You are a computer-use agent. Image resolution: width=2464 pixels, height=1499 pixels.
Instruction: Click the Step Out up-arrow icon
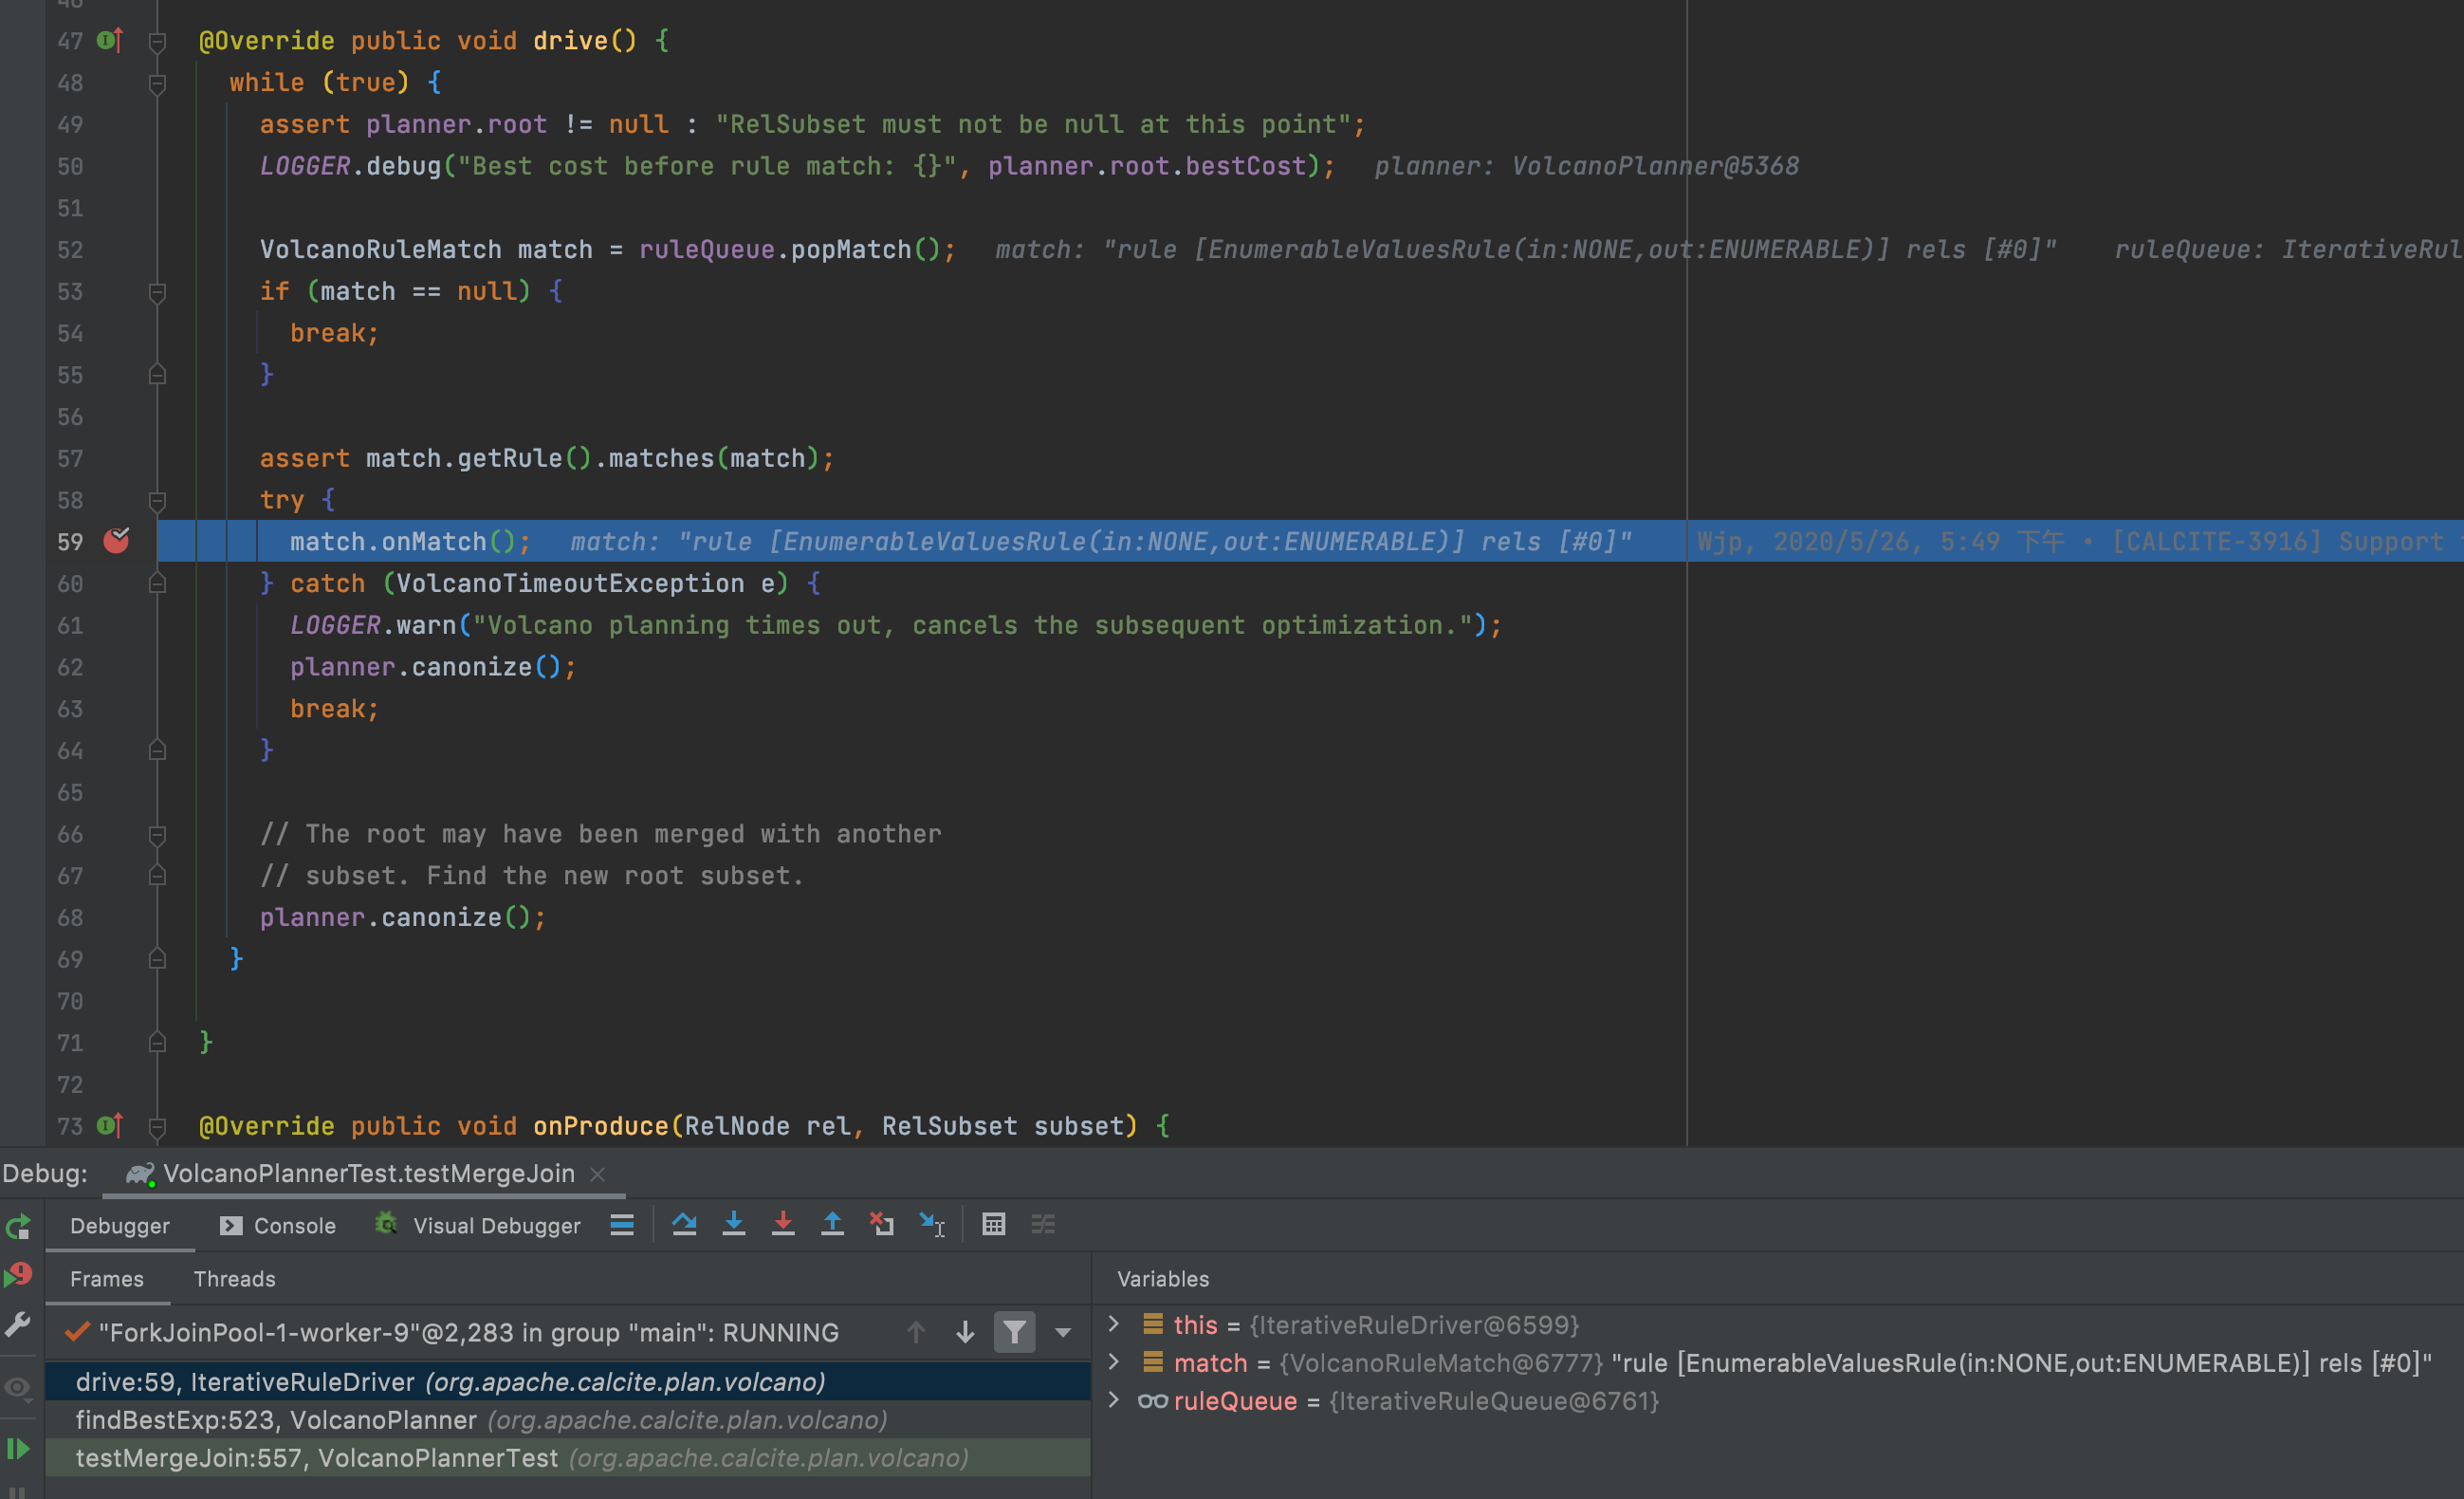[832, 1224]
